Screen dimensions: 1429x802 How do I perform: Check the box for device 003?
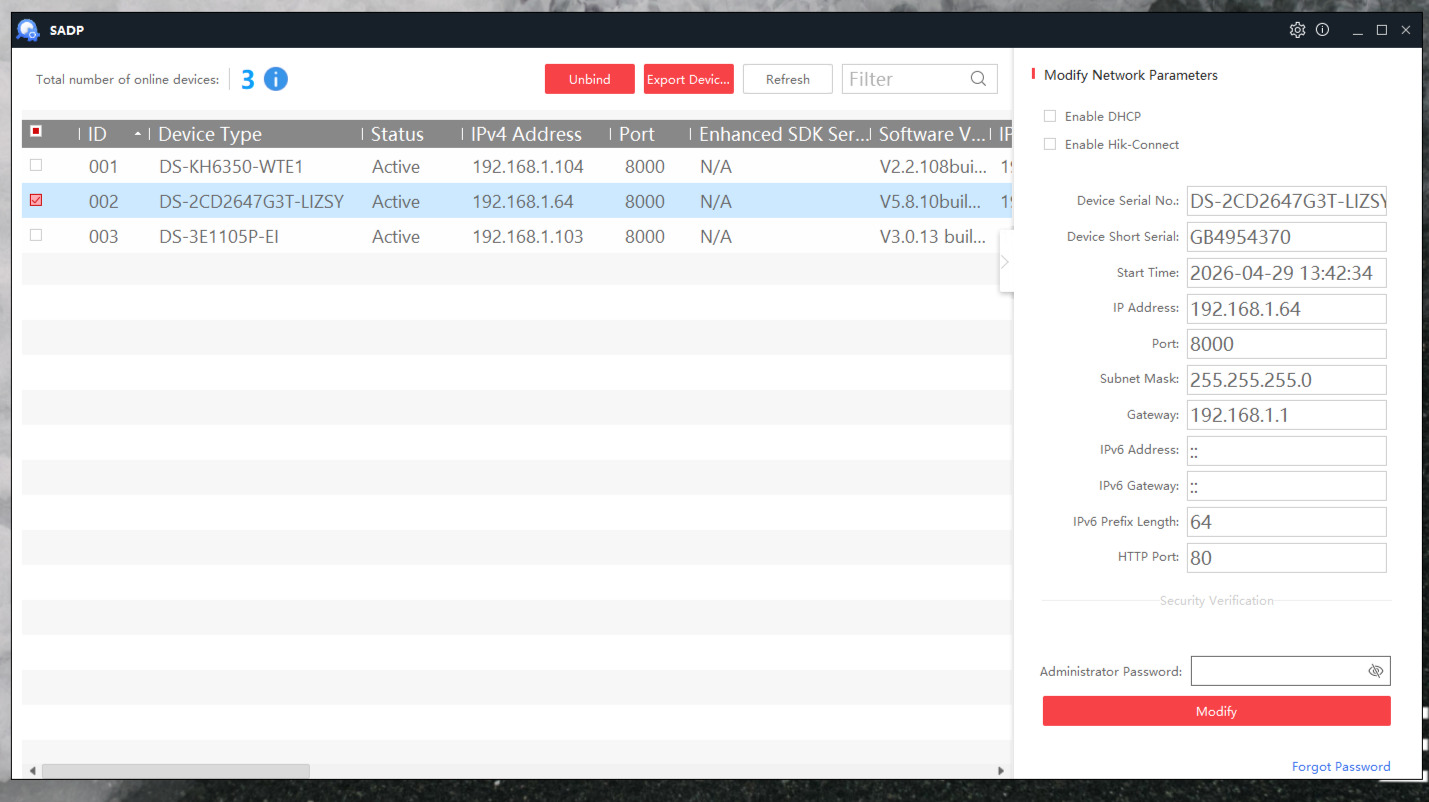[36, 235]
